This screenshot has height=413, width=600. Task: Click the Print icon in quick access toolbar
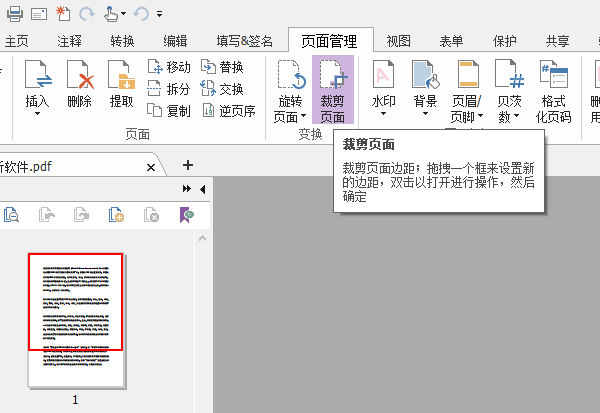15,14
